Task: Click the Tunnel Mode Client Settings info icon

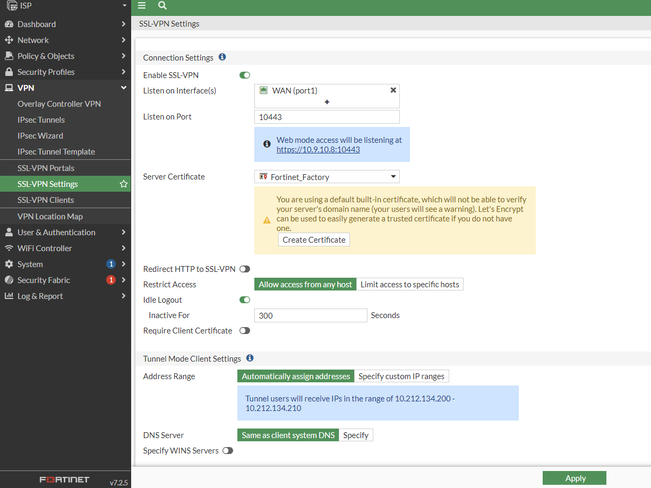Action: pyautogui.click(x=249, y=358)
